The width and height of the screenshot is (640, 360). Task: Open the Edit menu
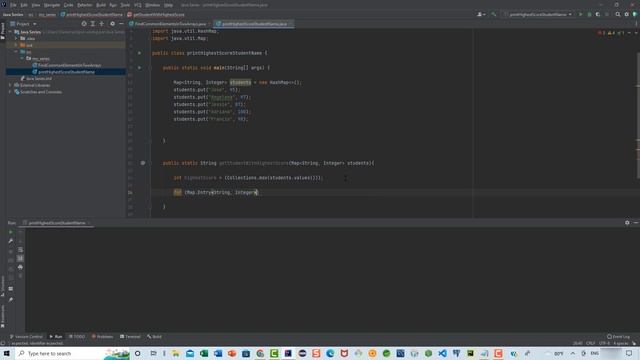tap(24, 5)
